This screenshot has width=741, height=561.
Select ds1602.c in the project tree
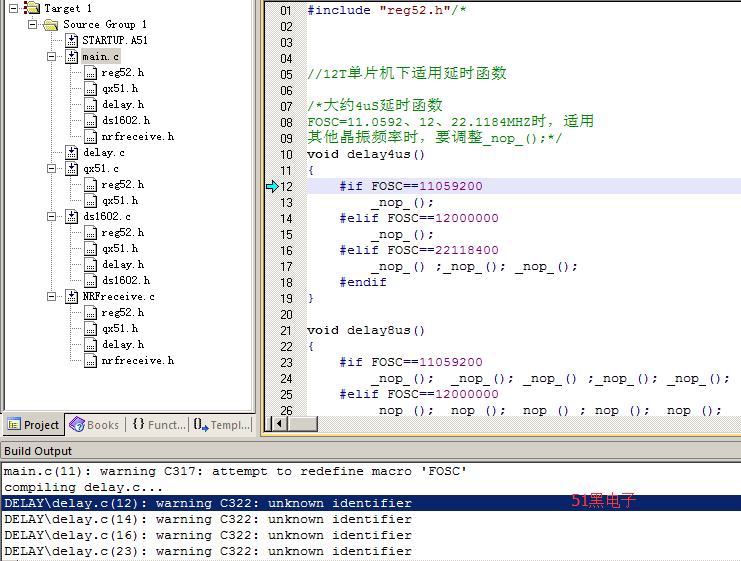pyautogui.click(x=107, y=216)
